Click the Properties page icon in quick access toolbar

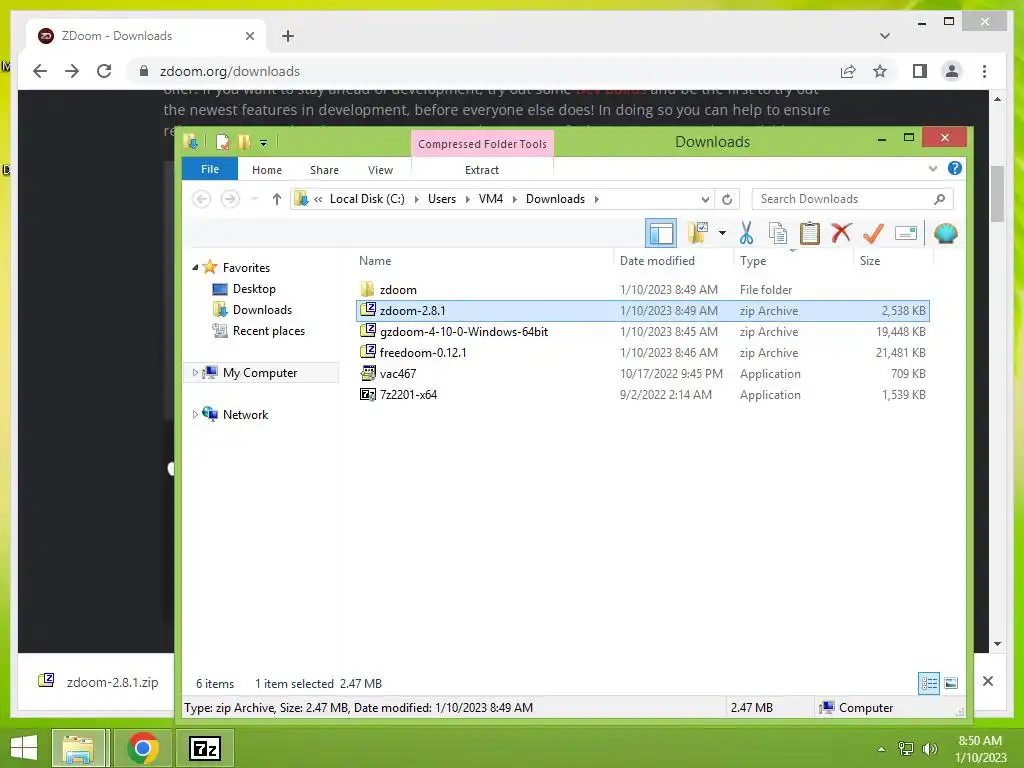(223, 142)
